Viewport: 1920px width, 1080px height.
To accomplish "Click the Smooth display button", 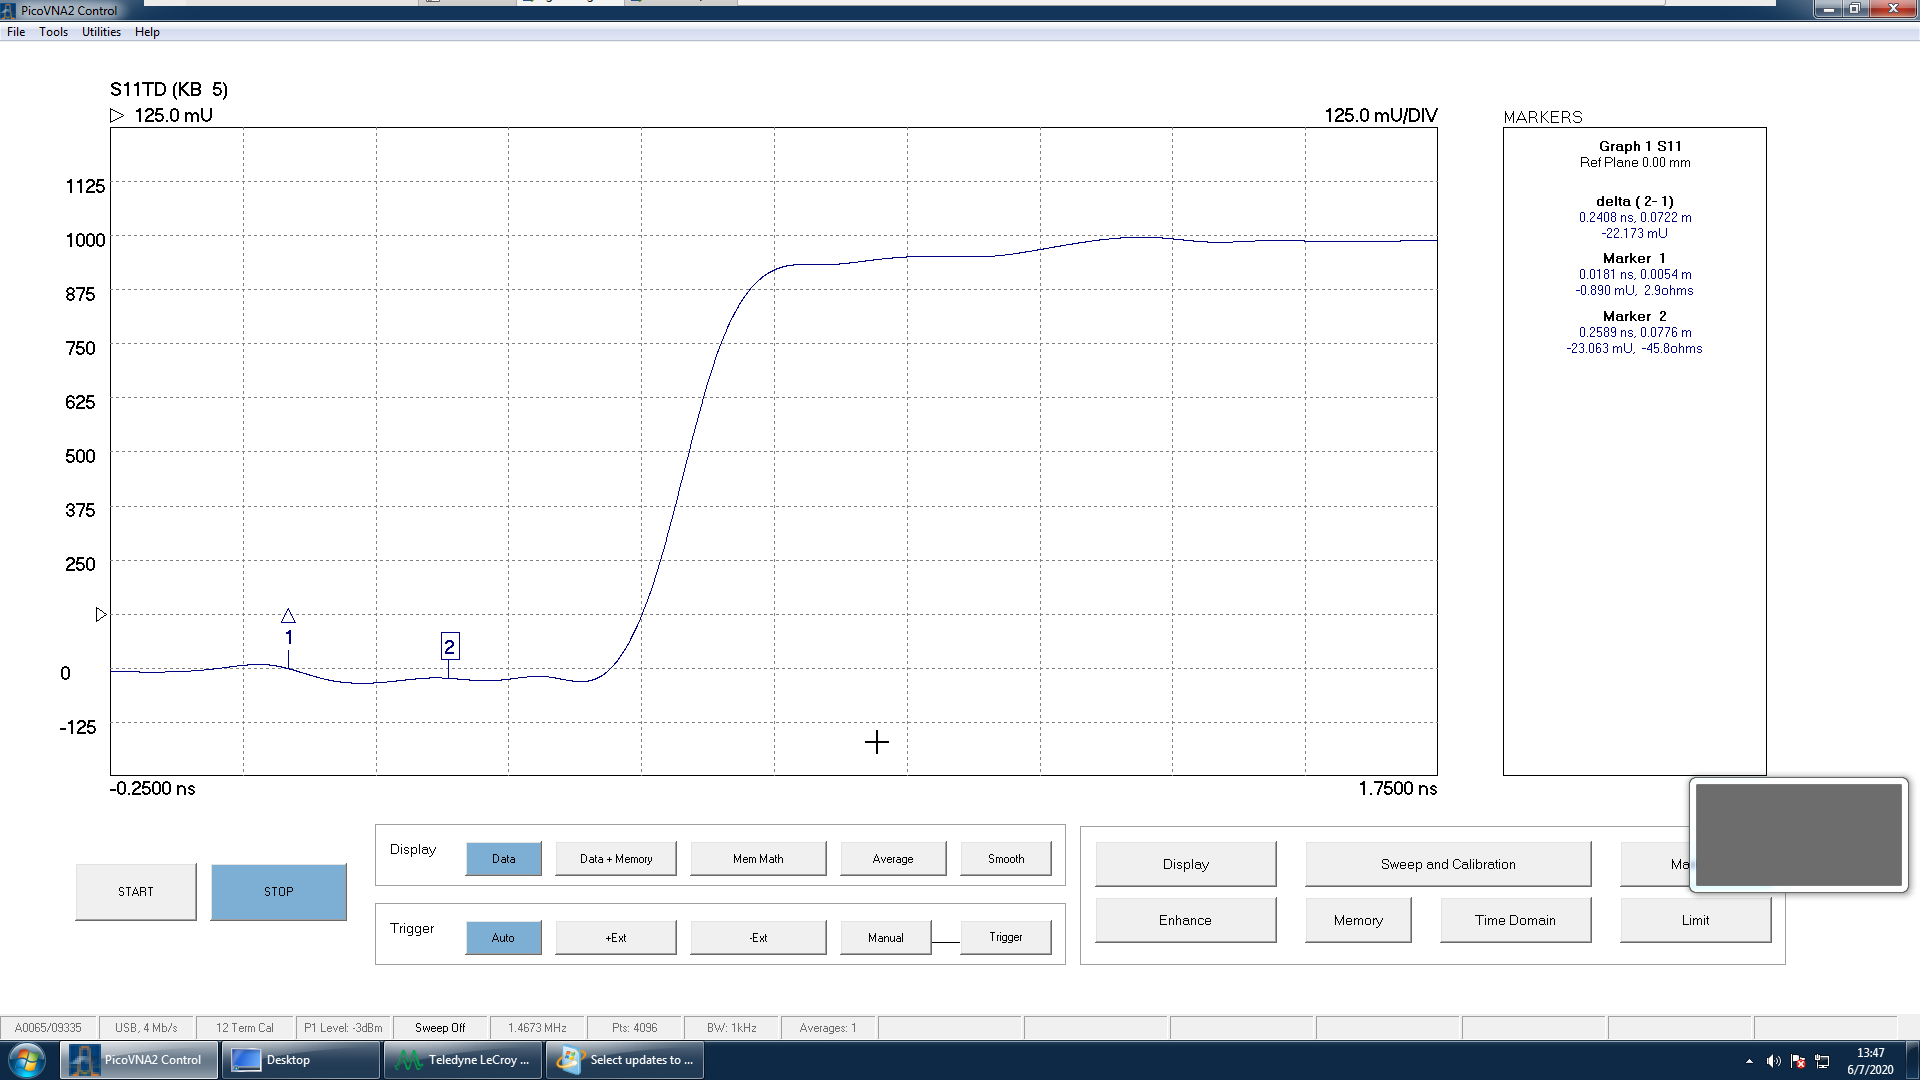I will pos(1005,859).
